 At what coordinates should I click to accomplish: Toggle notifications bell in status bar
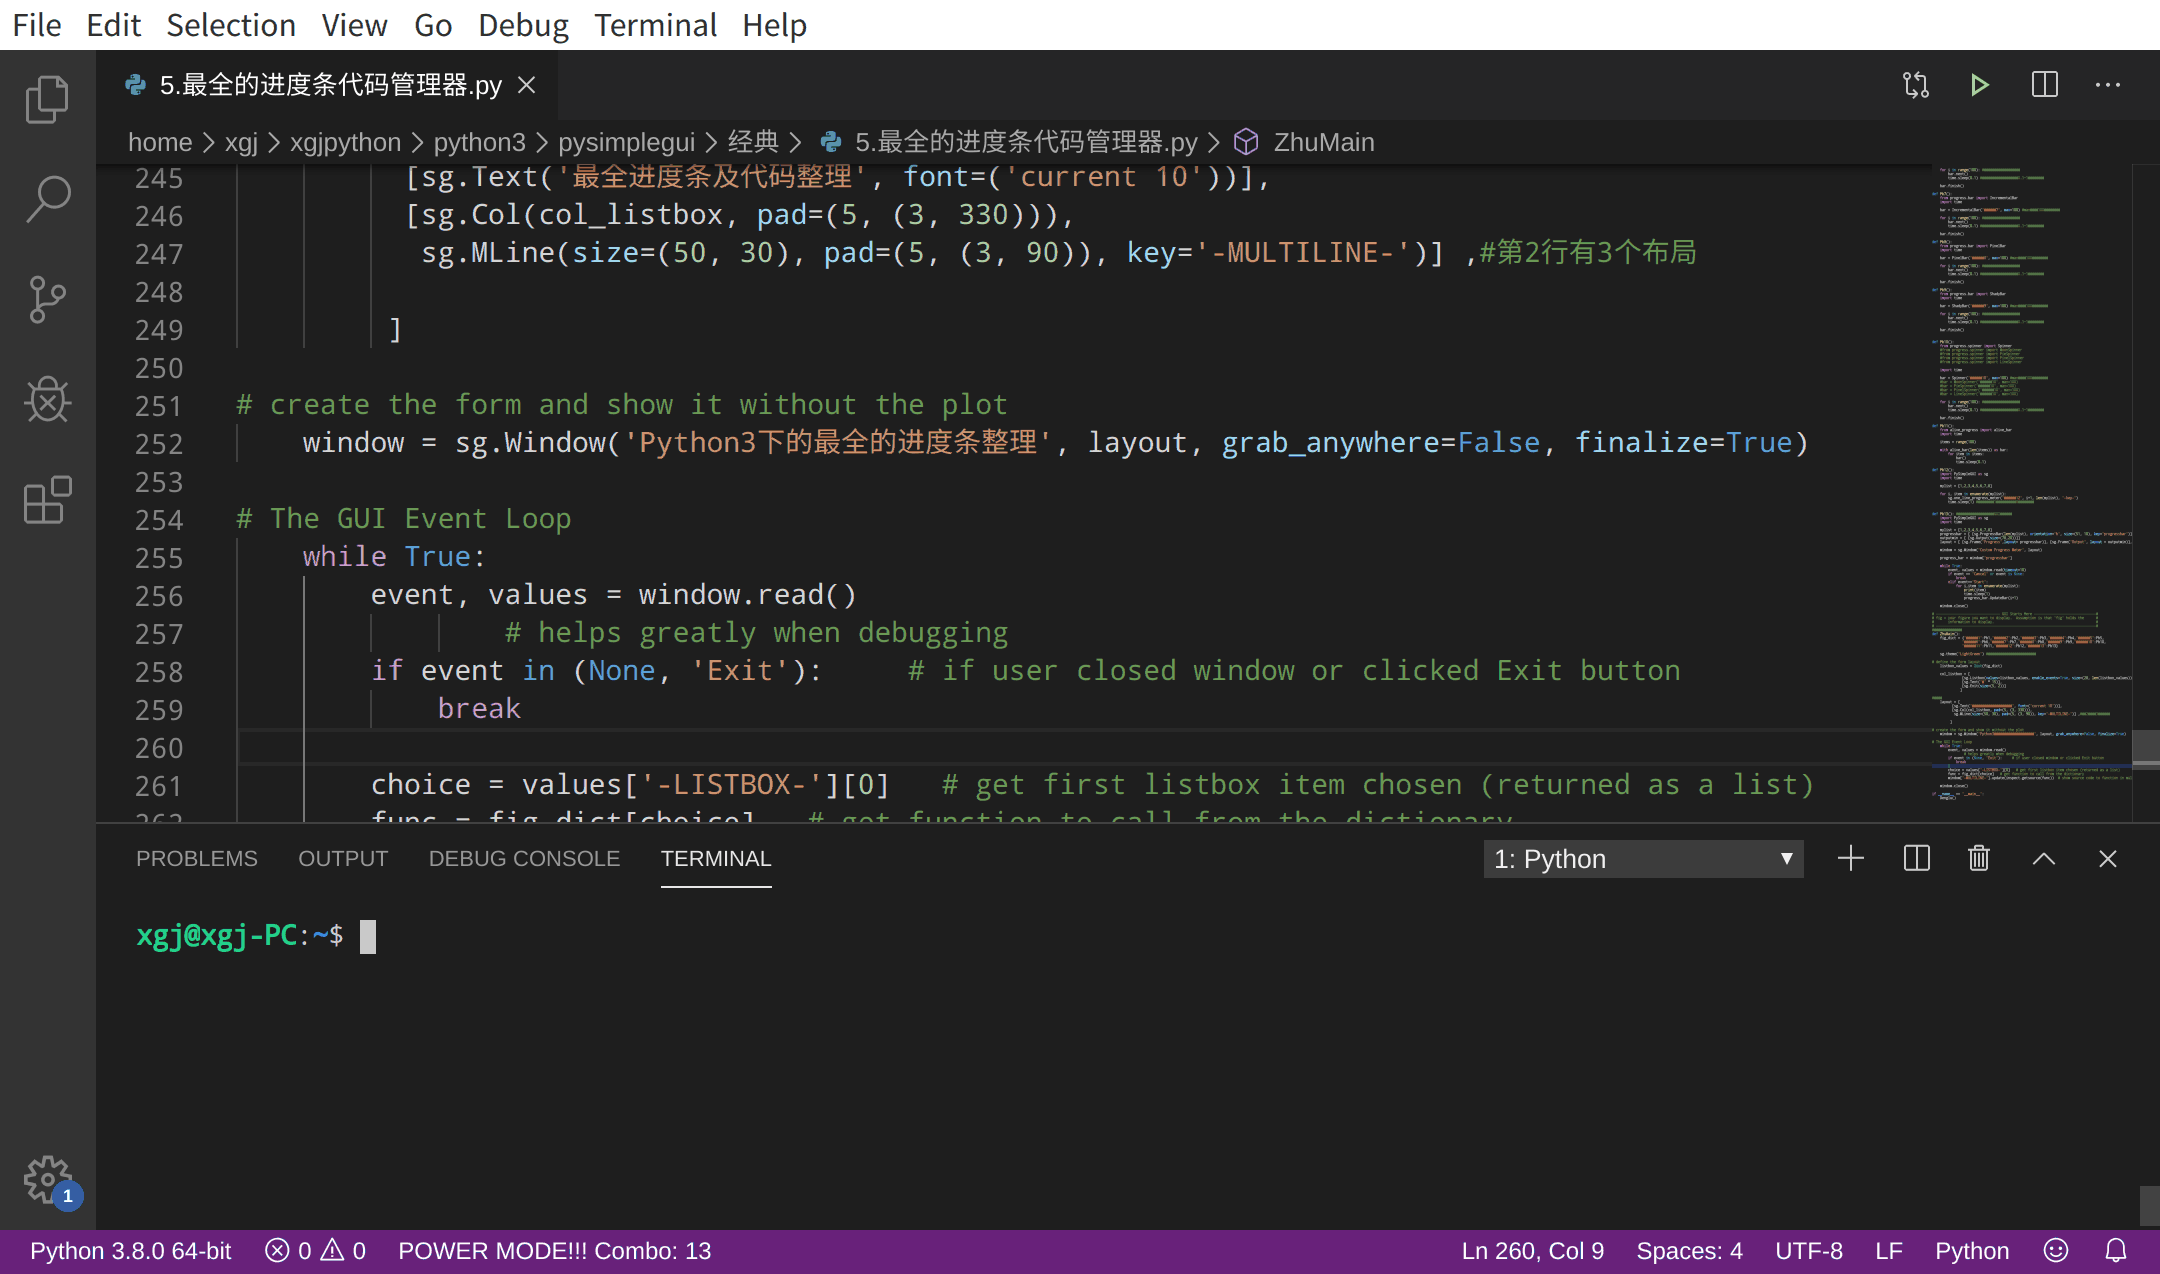click(x=2115, y=1251)
